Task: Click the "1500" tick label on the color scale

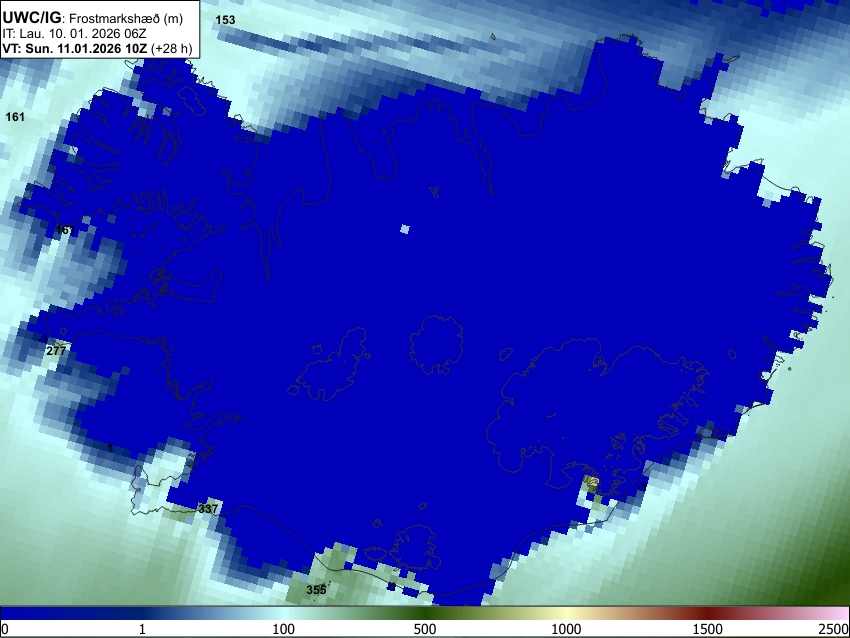Action: tap(708, 629)
